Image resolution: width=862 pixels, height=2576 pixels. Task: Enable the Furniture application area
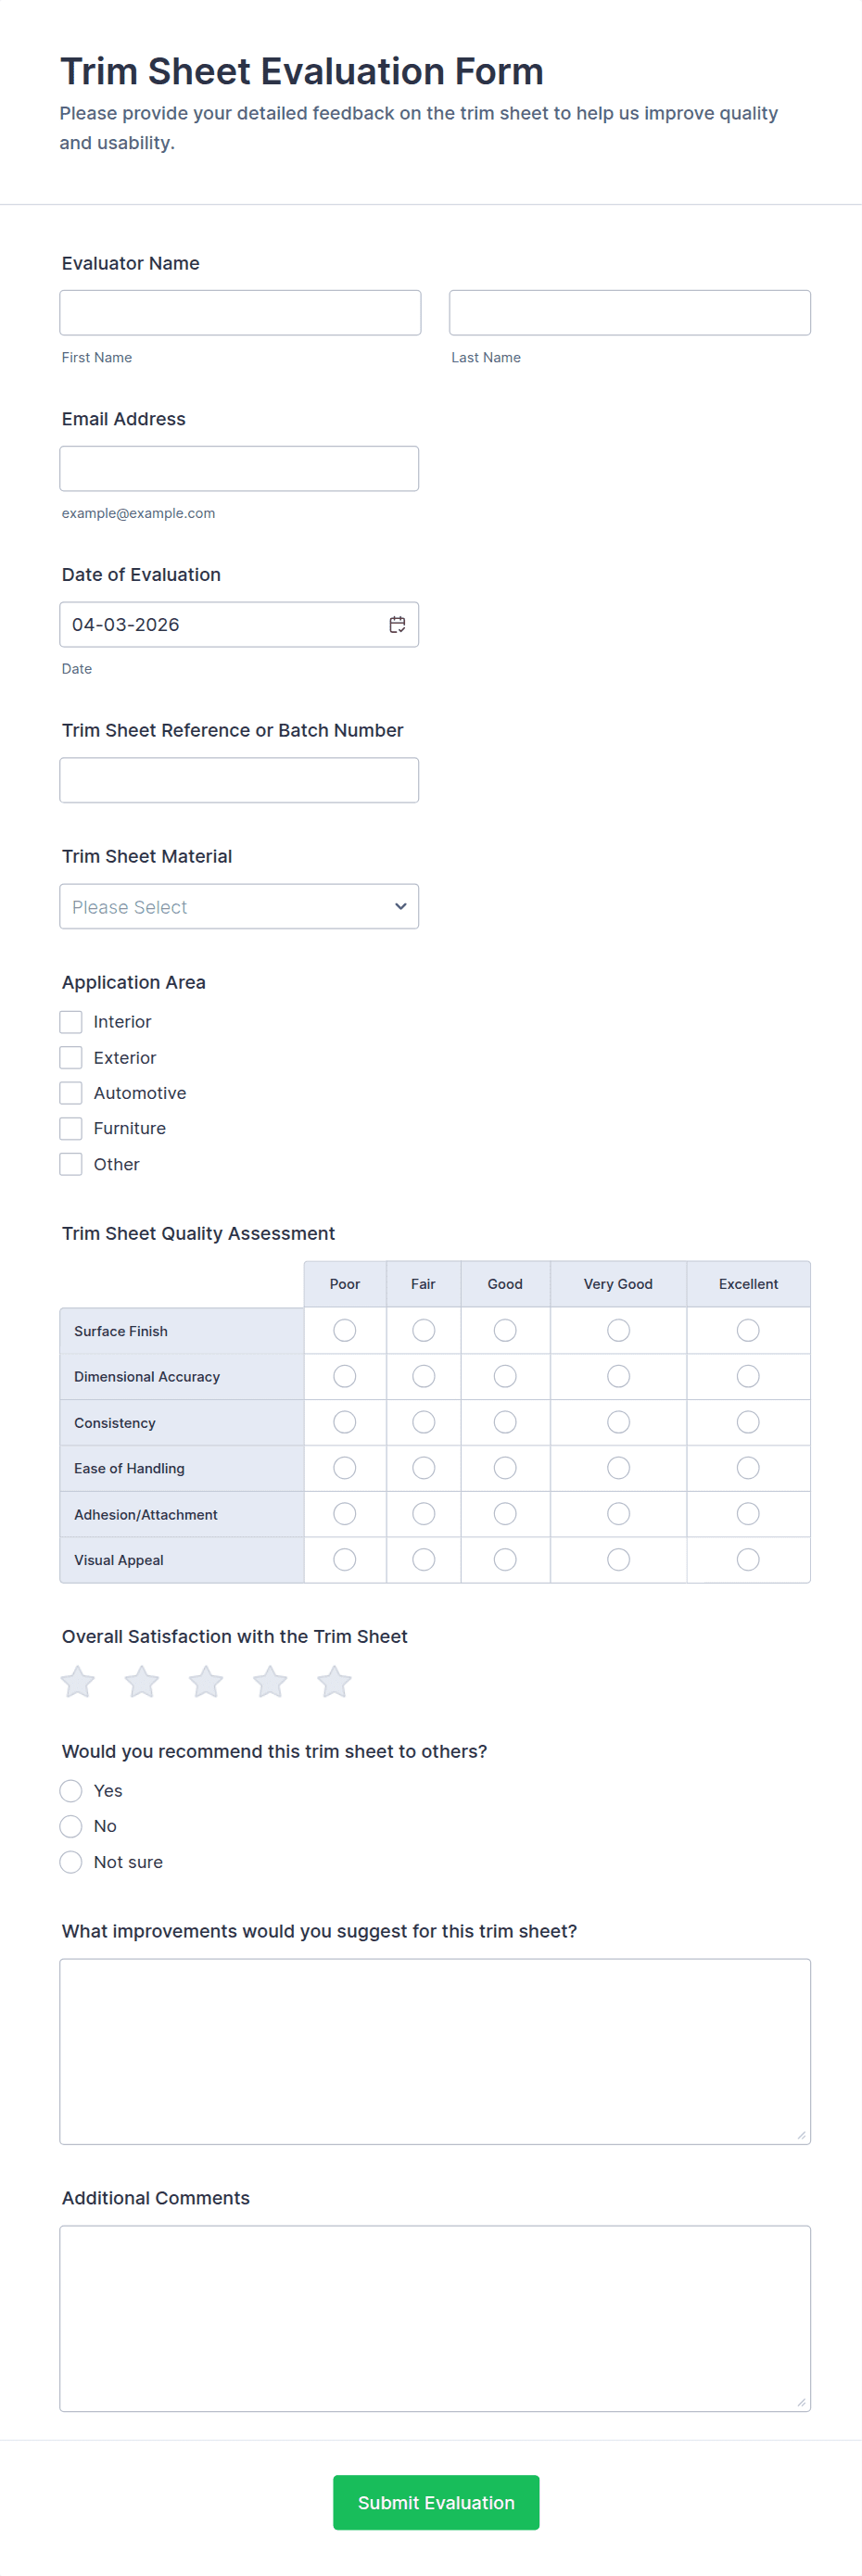pyautogui.click(x=71, y=1129)
